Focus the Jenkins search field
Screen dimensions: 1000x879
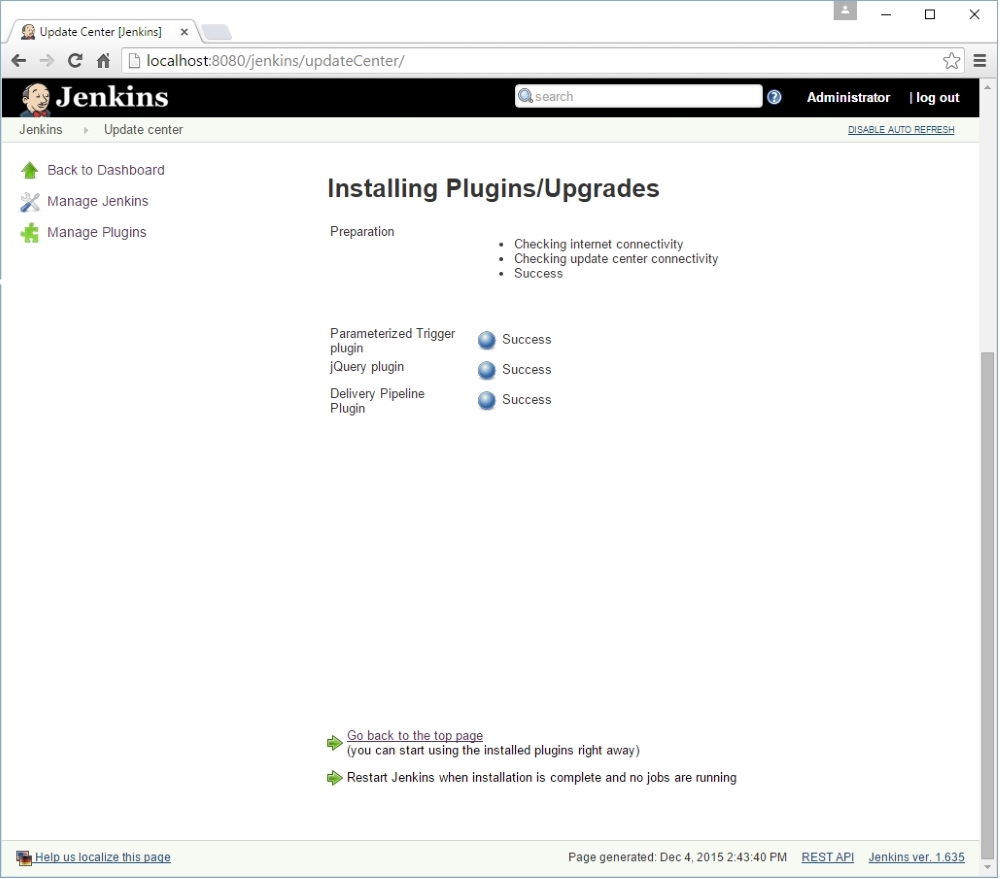point(638,96)
